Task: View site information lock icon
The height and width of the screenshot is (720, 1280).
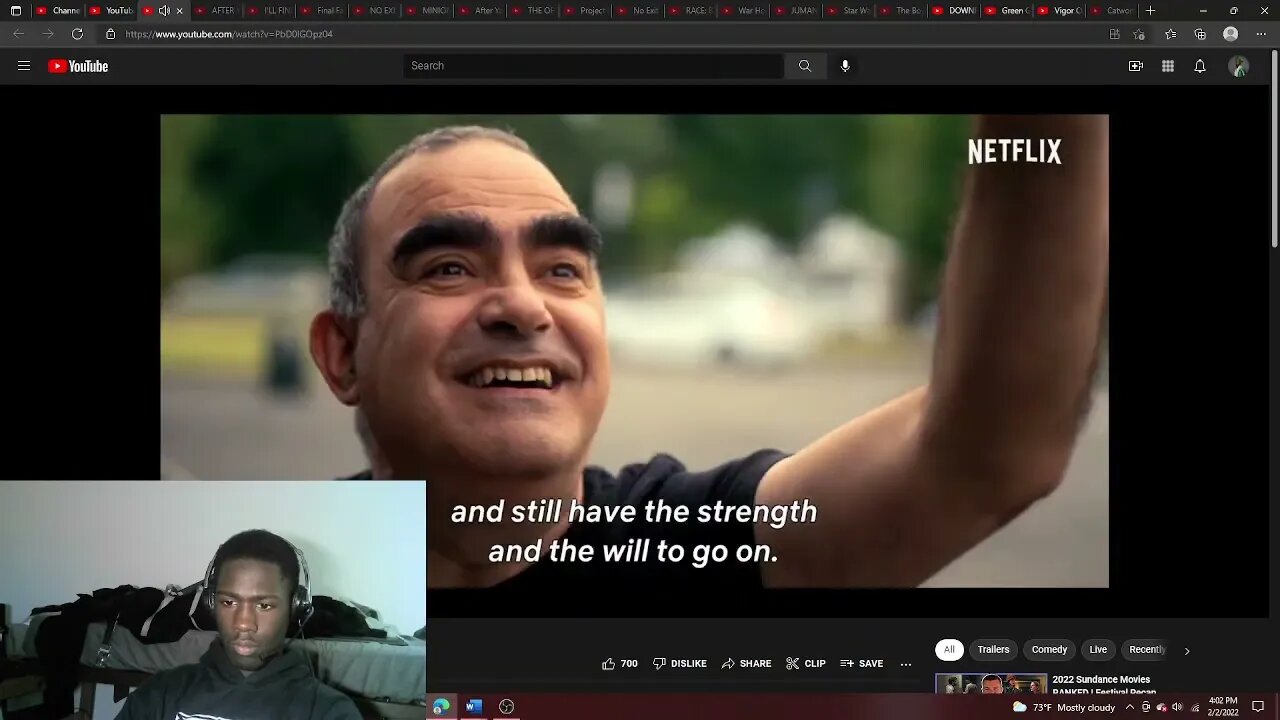Action: tap(110, 34)
